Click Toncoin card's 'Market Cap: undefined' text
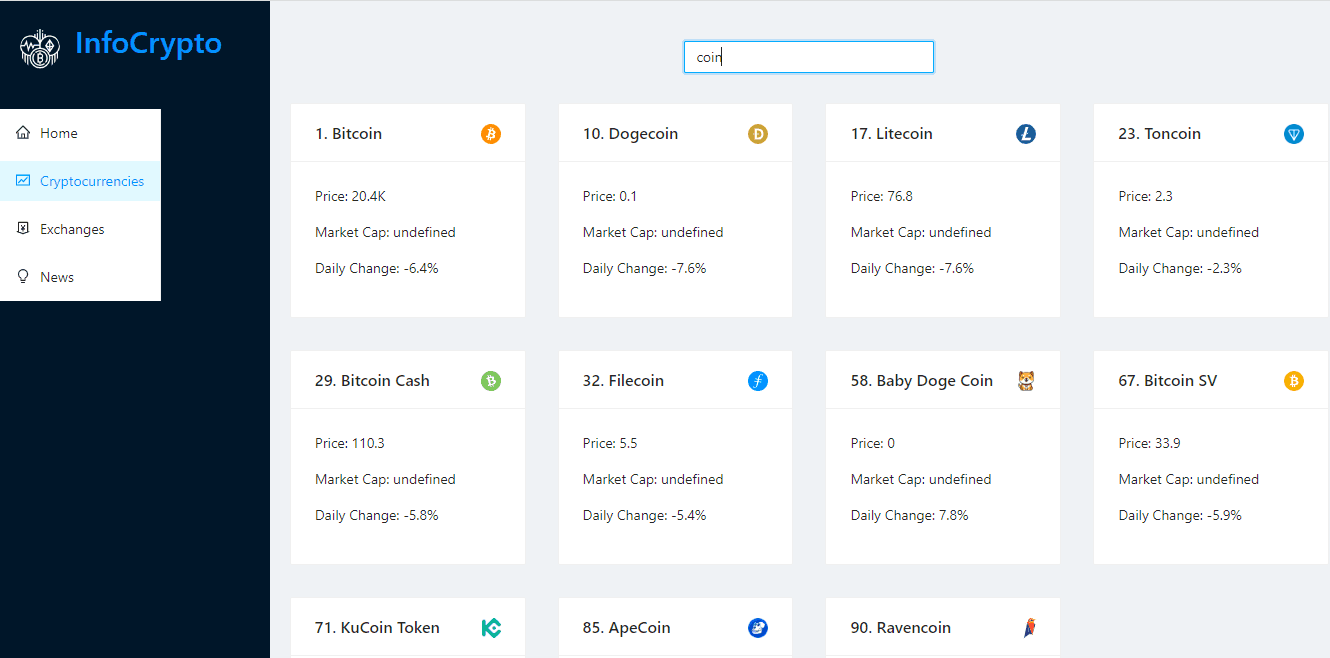 1188,232
